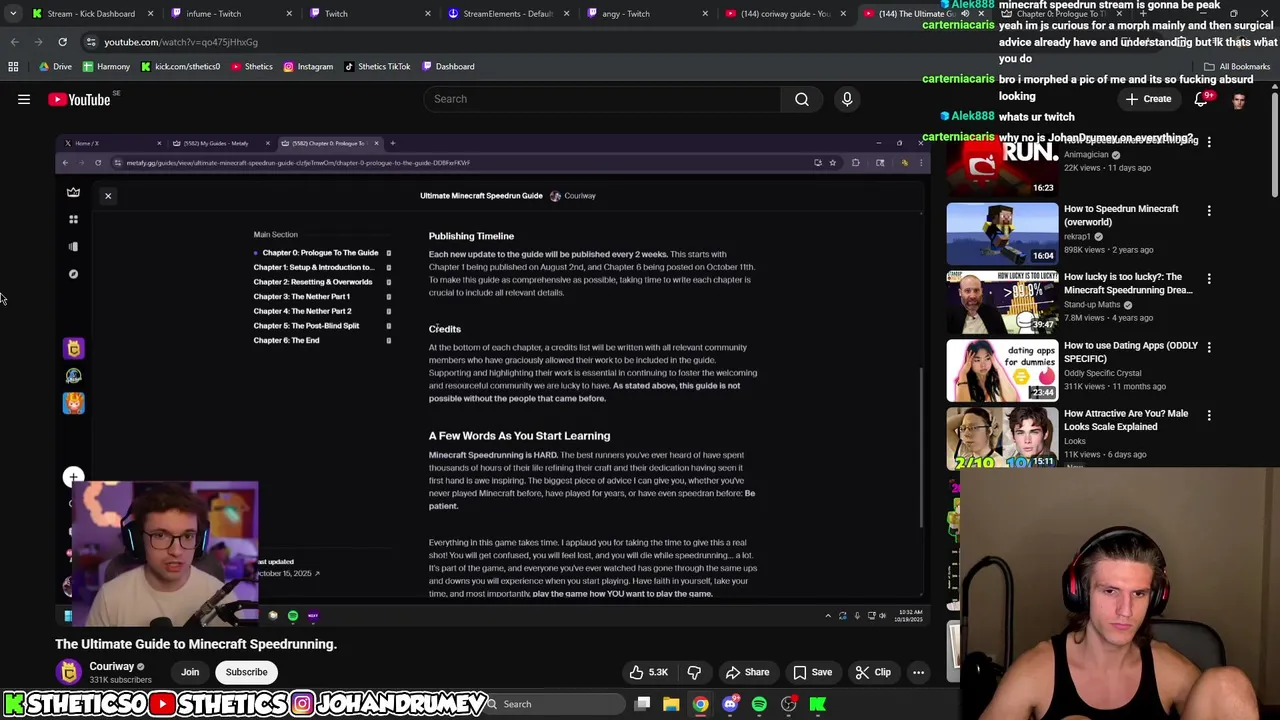Subscribe to the Couriway channel
This screenshot has width=1280, height=720.
(x=246, y=672)
